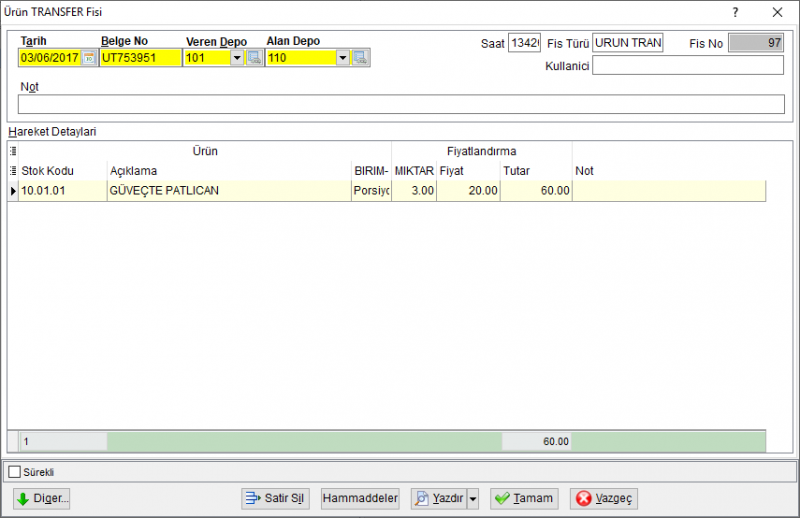The height and width of the screenshot is (518, 800).
Task: Click the Fiyatlandırma group header
Action: pos(482,151)
